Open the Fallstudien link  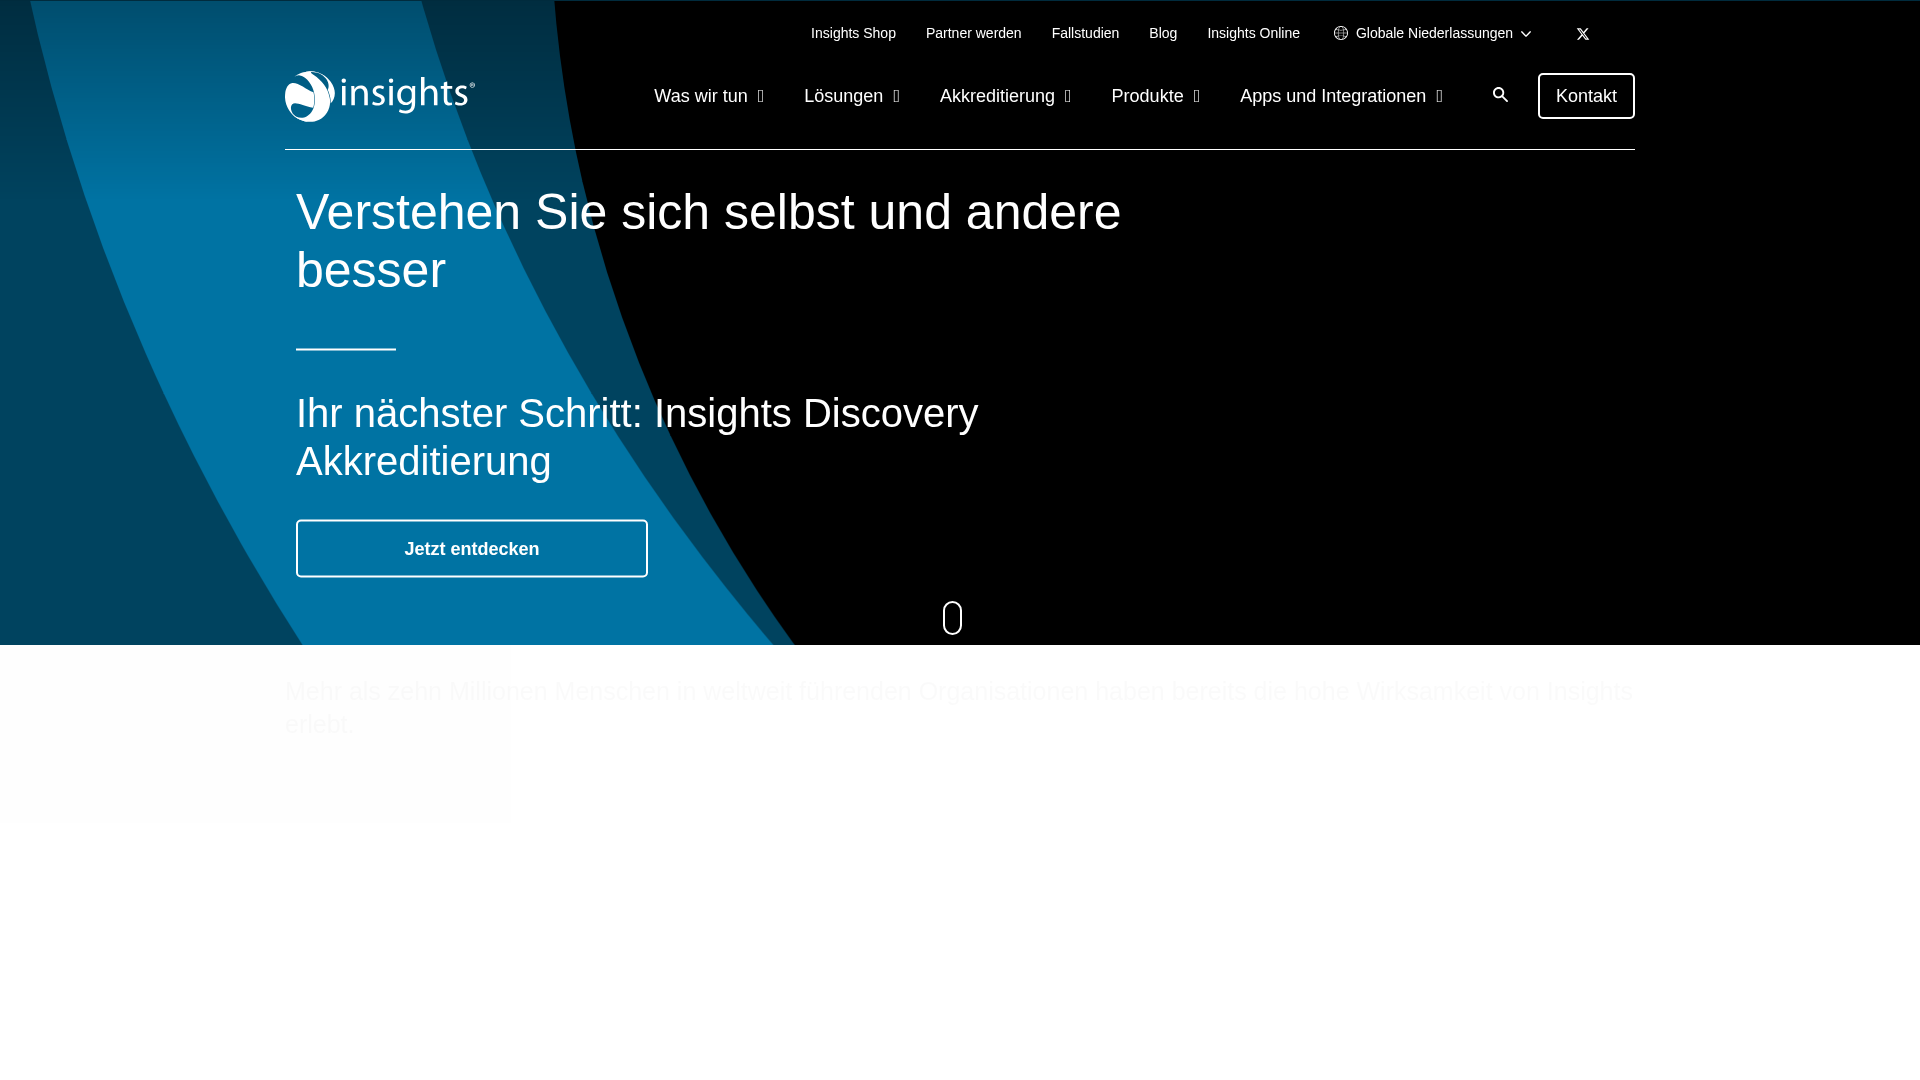tap(1085, 33)
